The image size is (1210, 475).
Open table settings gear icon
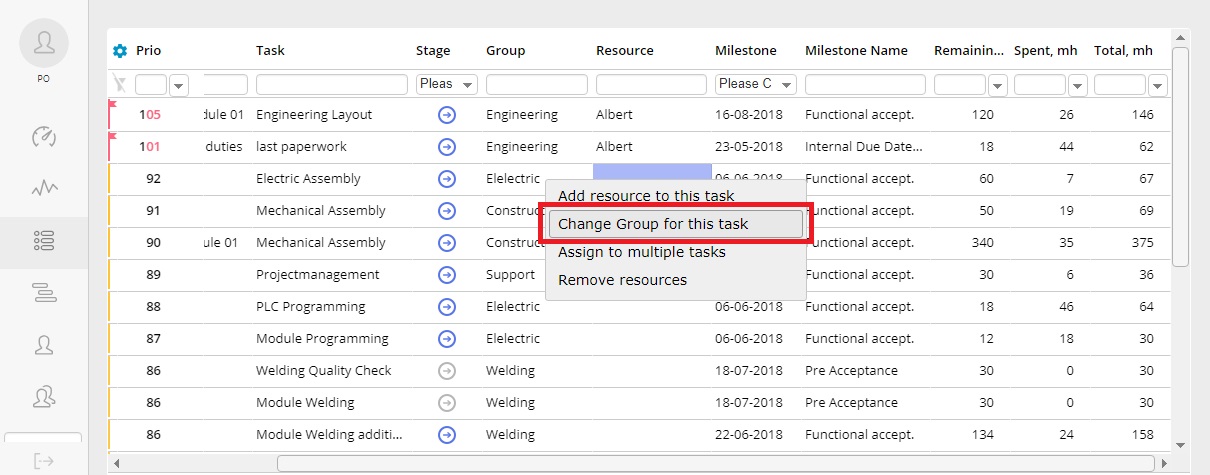pyautogui.click(x=120, y=51)
